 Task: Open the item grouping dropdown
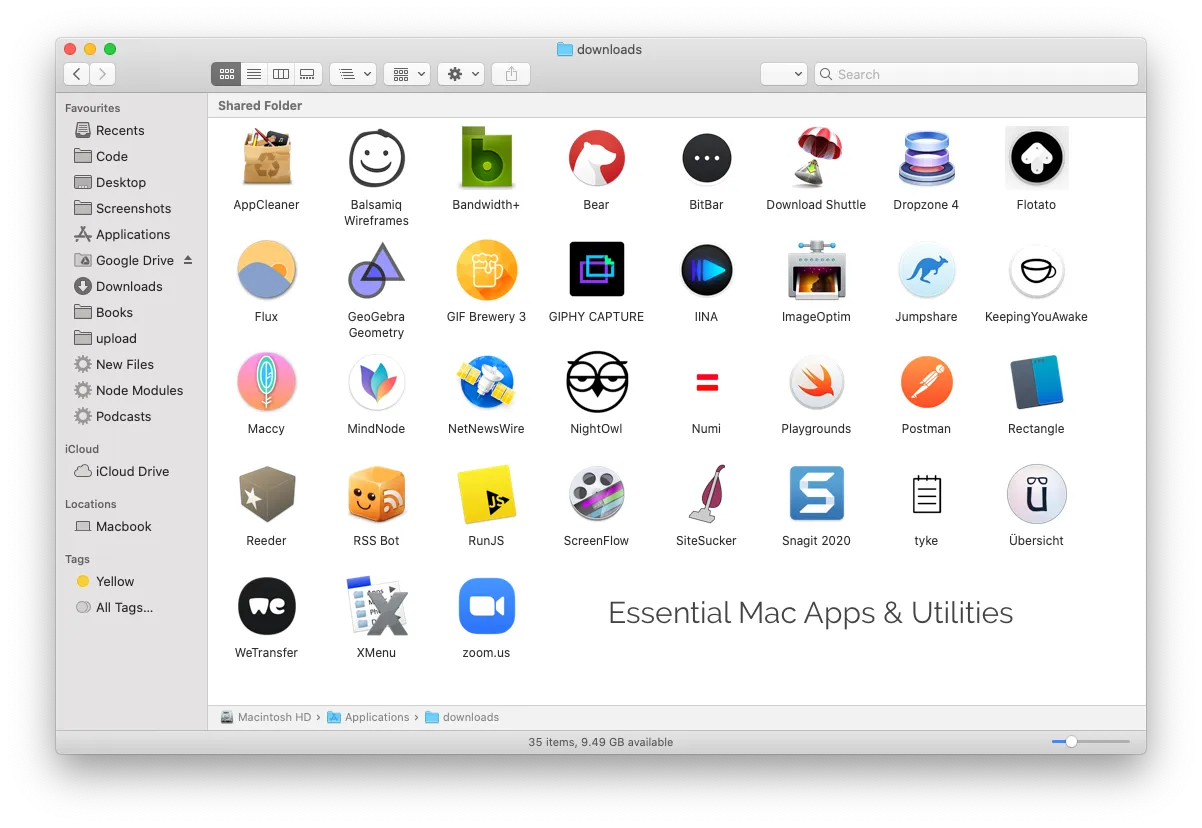[x=407, y=73]
